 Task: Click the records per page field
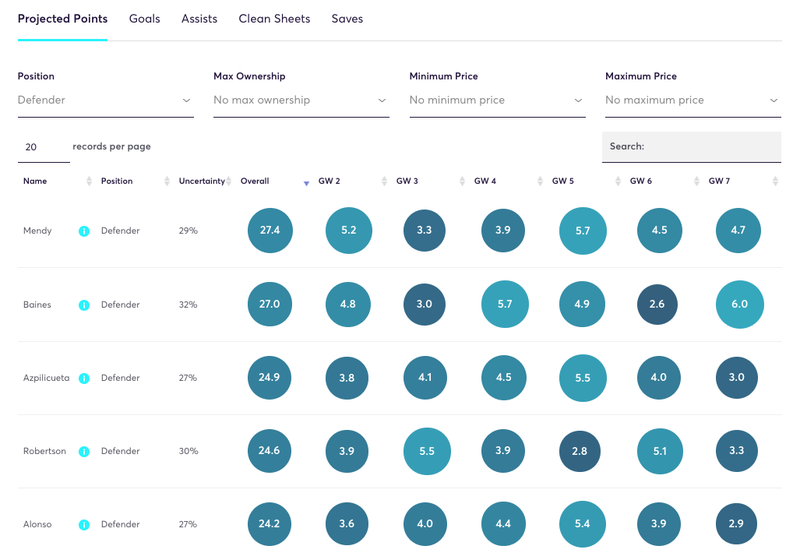point(44,147)
